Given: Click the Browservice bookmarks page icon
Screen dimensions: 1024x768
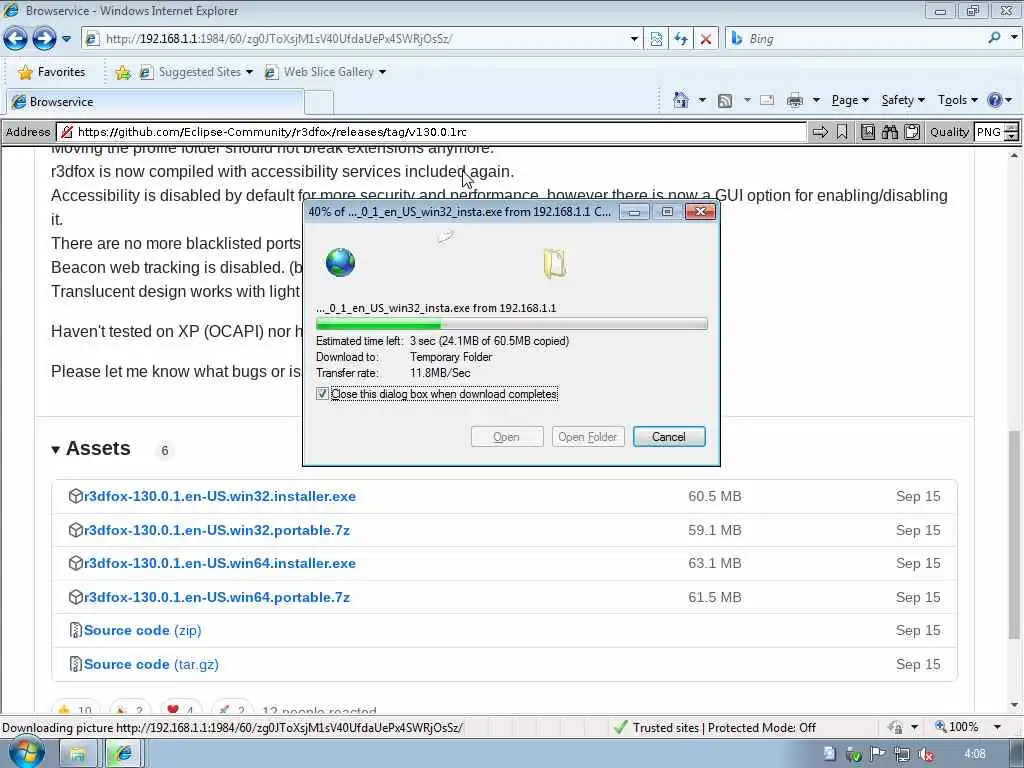Looking at the screenshot, I should pyautogui.click(x=867, y=133).
